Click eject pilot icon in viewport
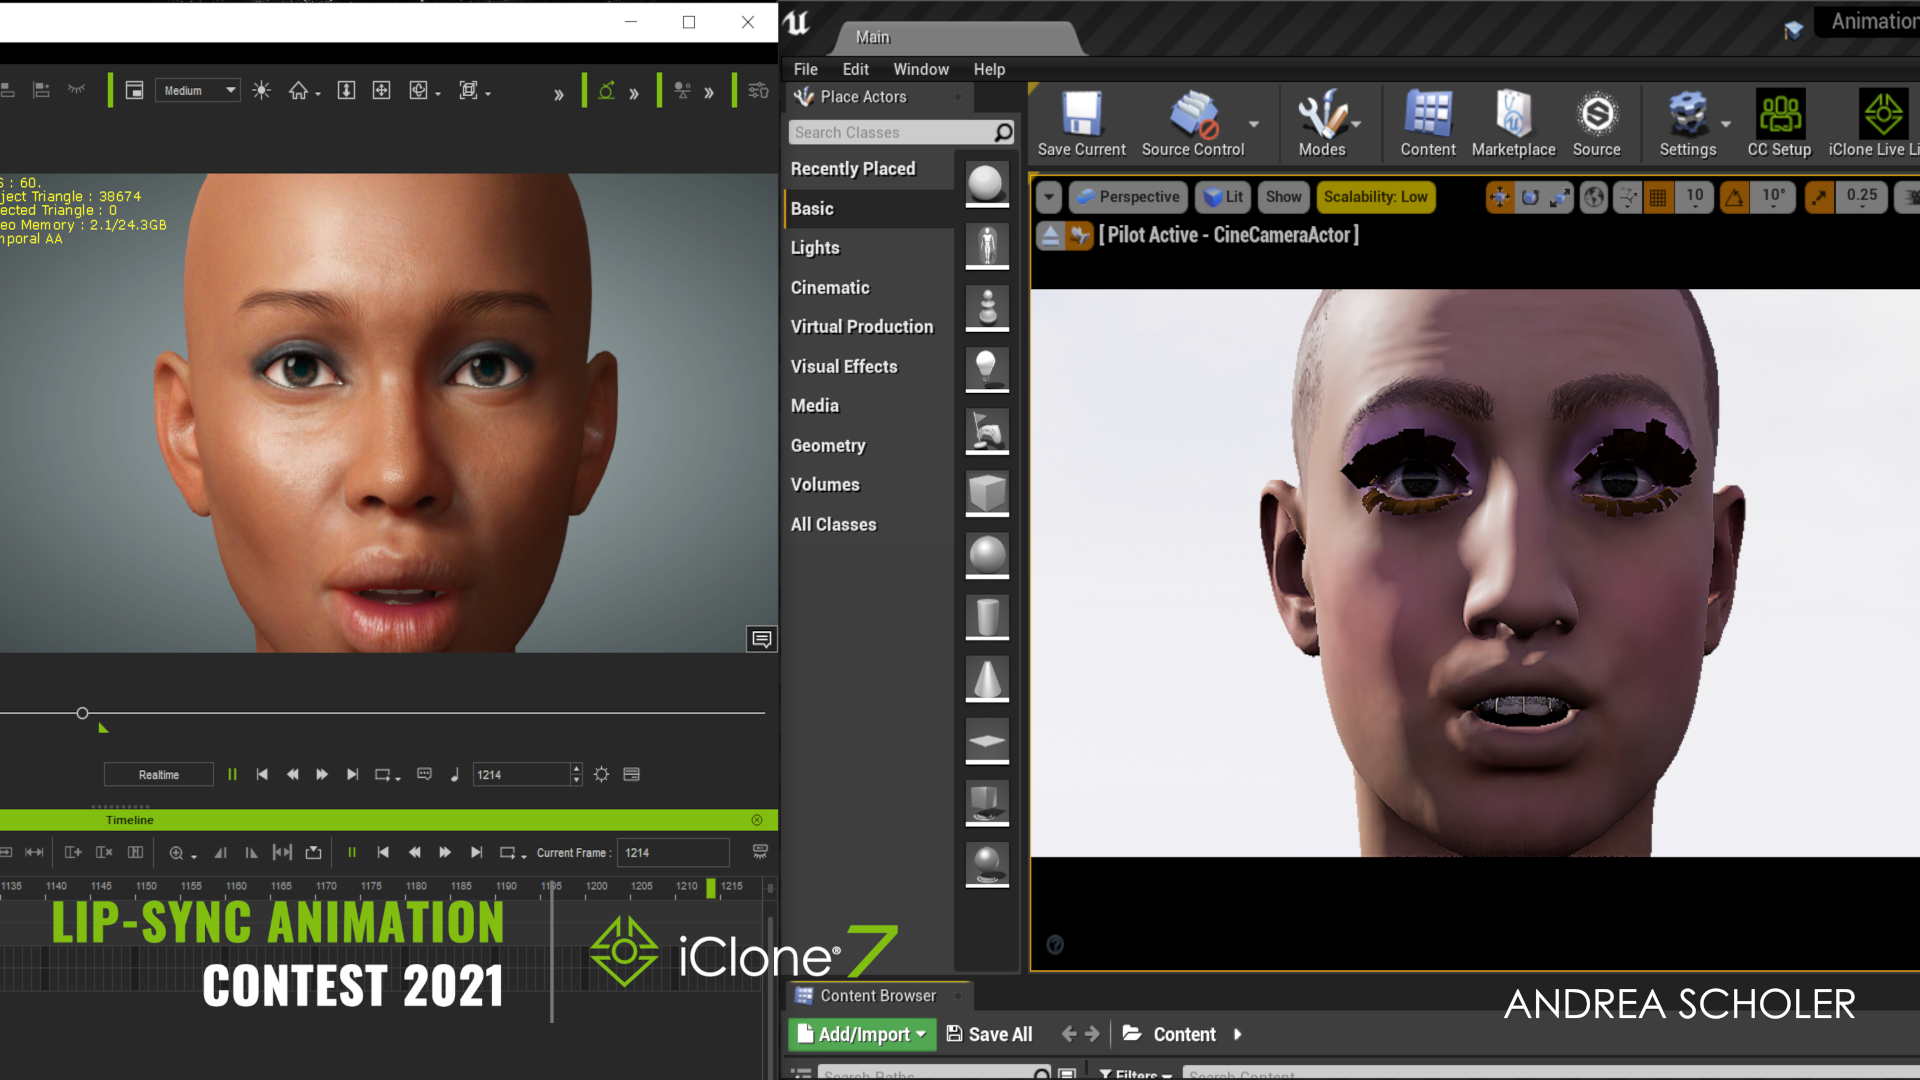The height and width of the screenshot is (1080, 1920). click(x=1050, y=236)
